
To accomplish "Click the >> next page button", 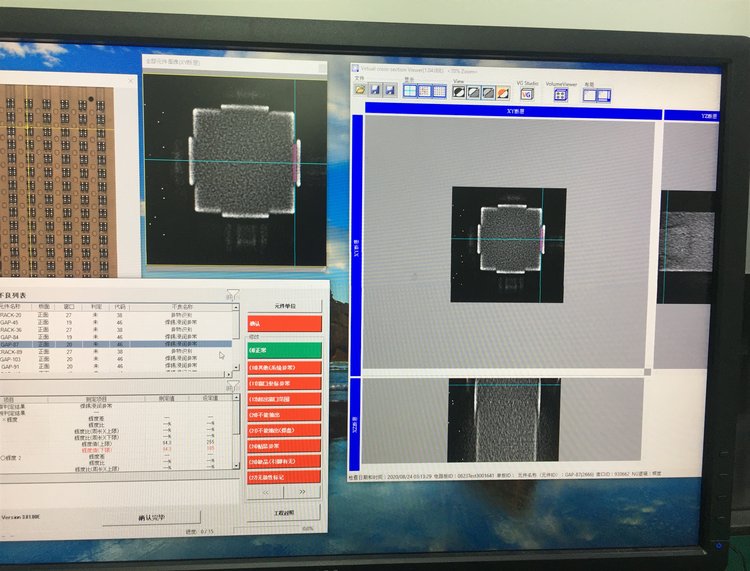I will point(302,492).
